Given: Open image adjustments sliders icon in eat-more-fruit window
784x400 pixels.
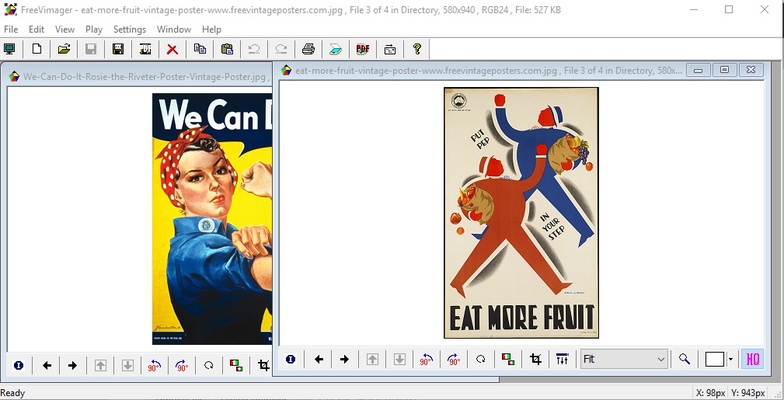Looking at the screenshot, I should [x=562, y=359].
